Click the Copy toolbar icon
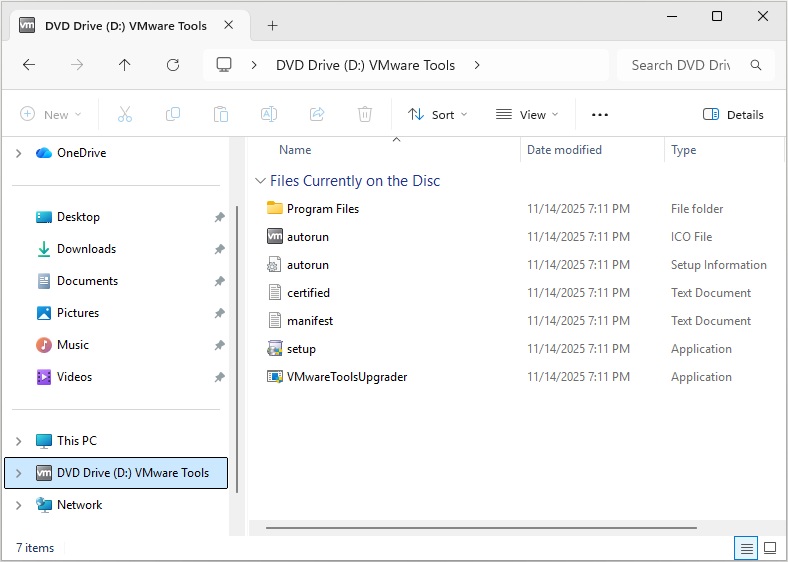The width and height of the screenshot is (788, 562). [x=173, y=115]
